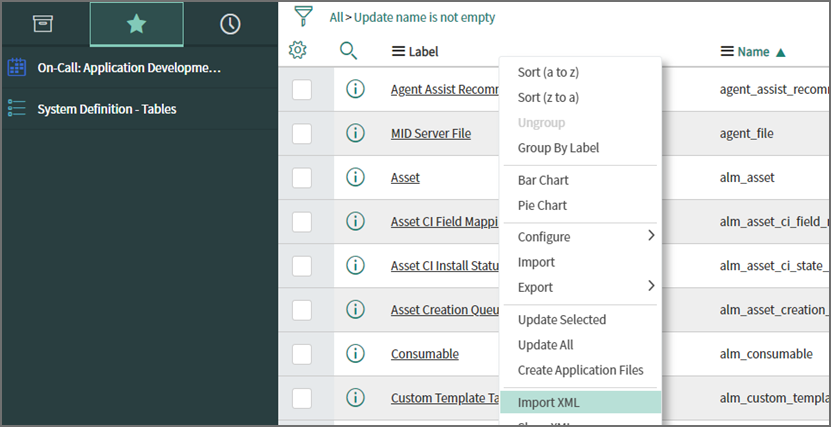Open list personalization gear icon
The height and width of the screenshot is (427, 831).
click(x=297, y=51)
